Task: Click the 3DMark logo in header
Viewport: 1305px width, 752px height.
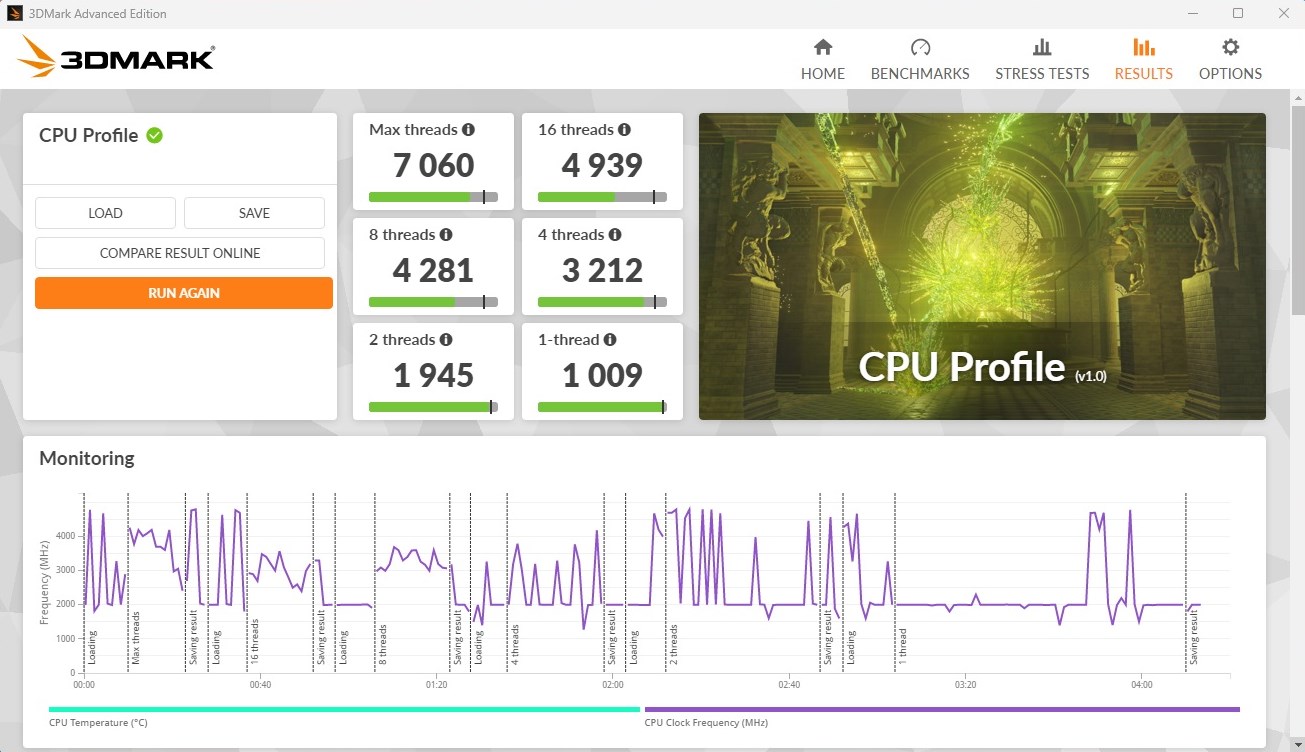Action: (117, 58)
